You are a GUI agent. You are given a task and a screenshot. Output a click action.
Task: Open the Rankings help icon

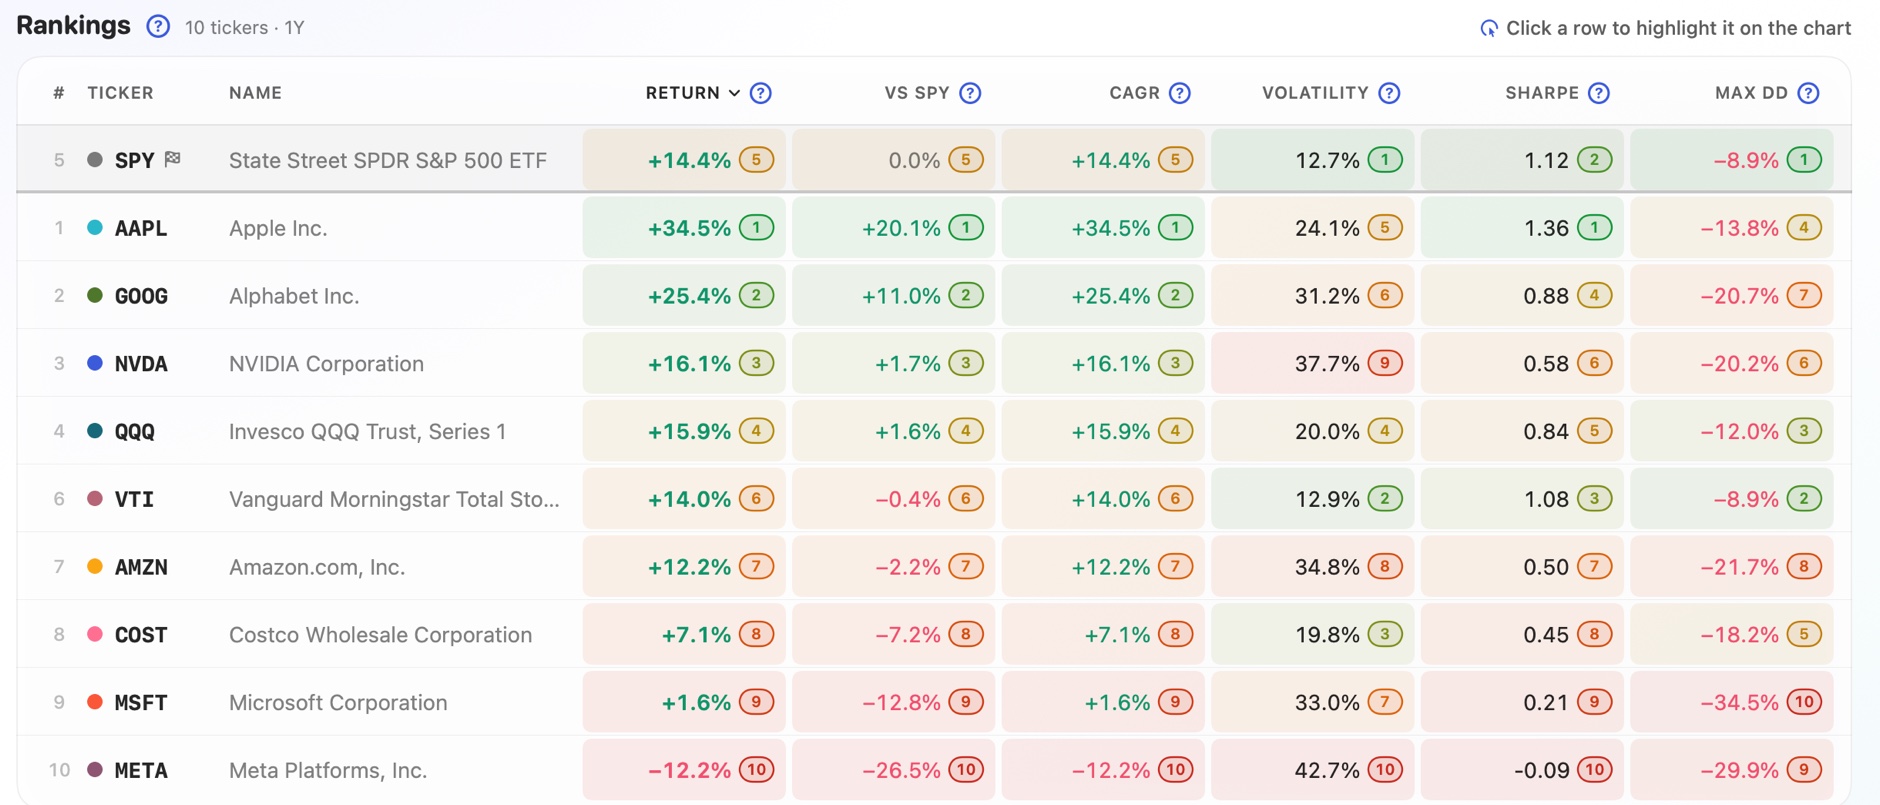coord(158,27)
